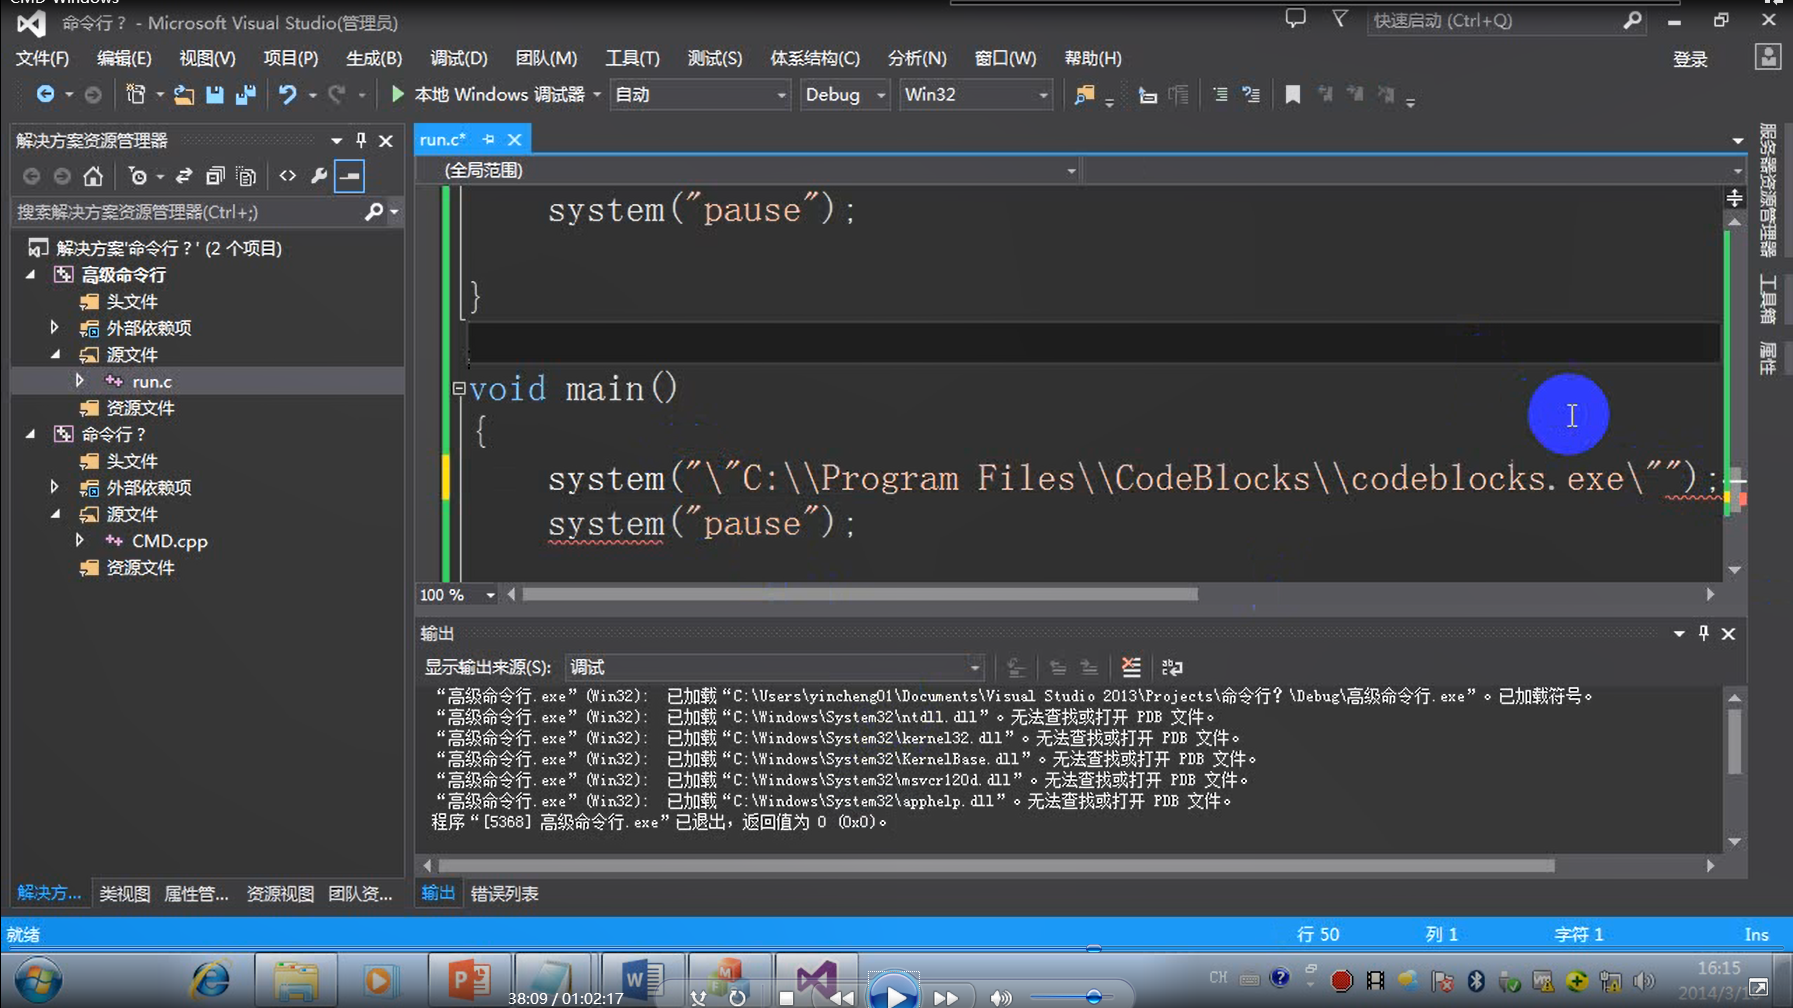This screenshot has height=1008, width=1793.
Task: Expand 外部依赖项 under 高级命令行
Action: 54,327
